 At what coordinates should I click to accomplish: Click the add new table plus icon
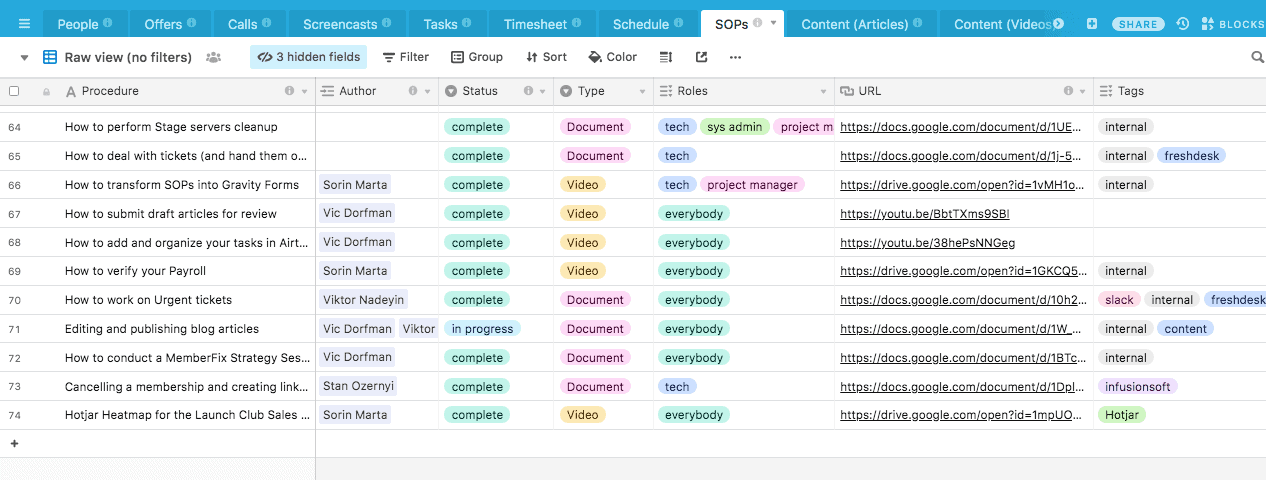(1091, 24)
